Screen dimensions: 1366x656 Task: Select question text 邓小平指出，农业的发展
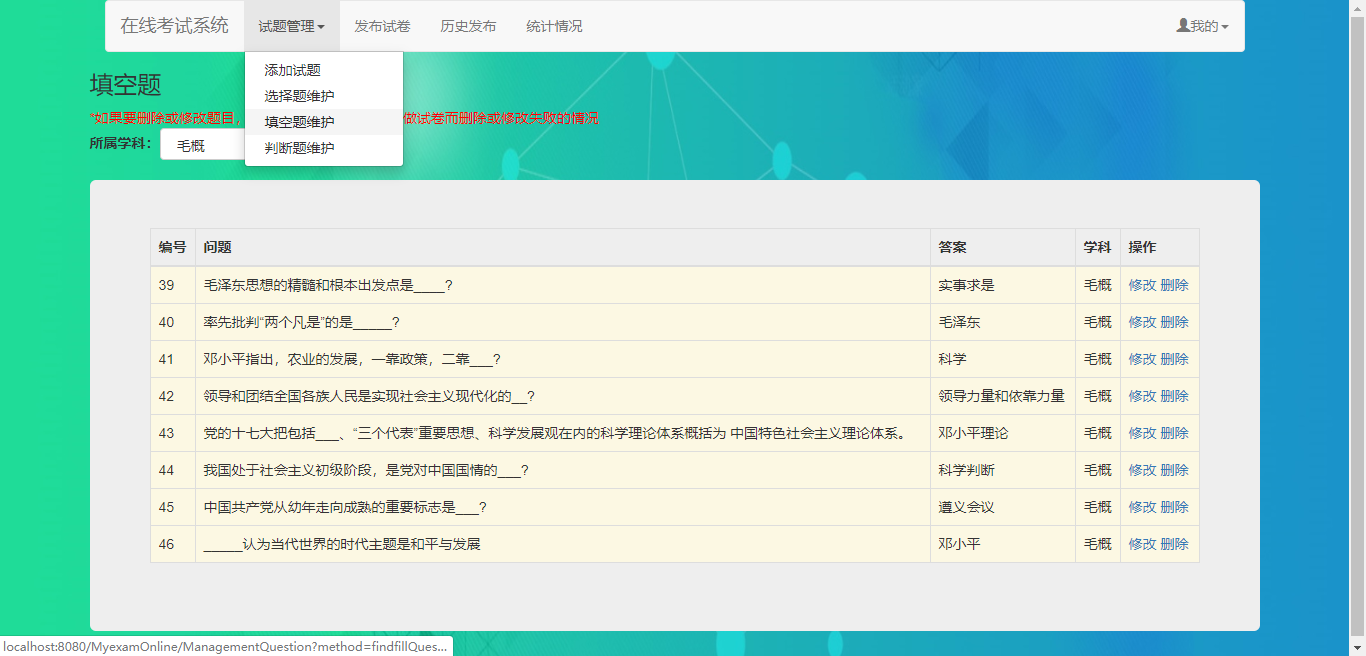[280, 359]
